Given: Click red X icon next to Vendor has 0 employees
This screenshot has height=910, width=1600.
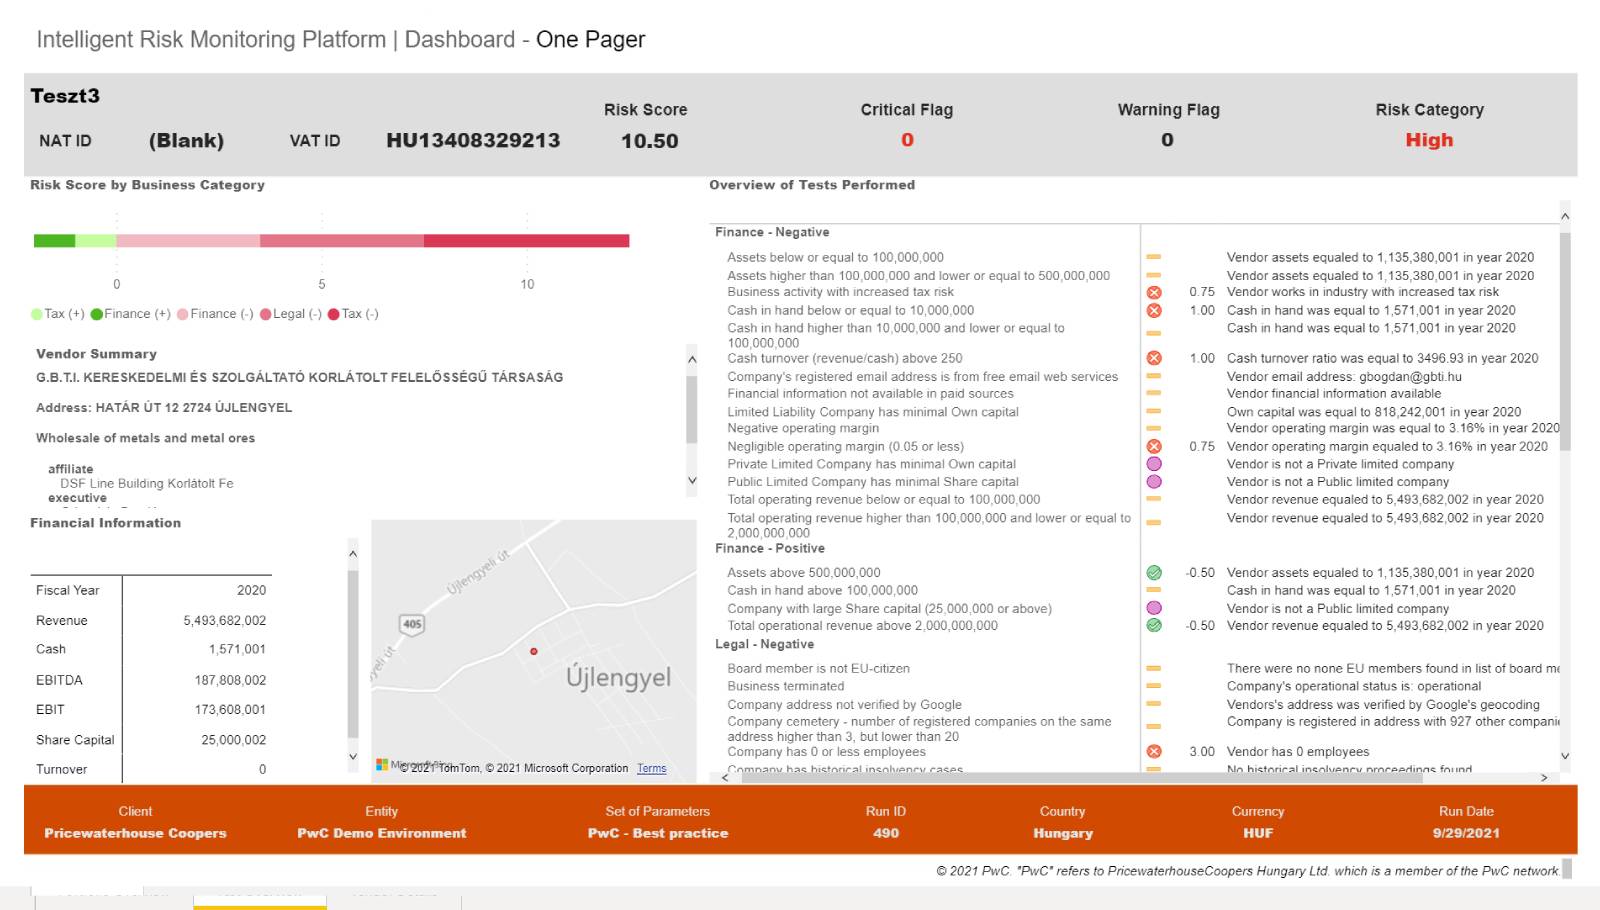Looking at the screenshot, I should pyautogui.click(x=1154, y=752).
